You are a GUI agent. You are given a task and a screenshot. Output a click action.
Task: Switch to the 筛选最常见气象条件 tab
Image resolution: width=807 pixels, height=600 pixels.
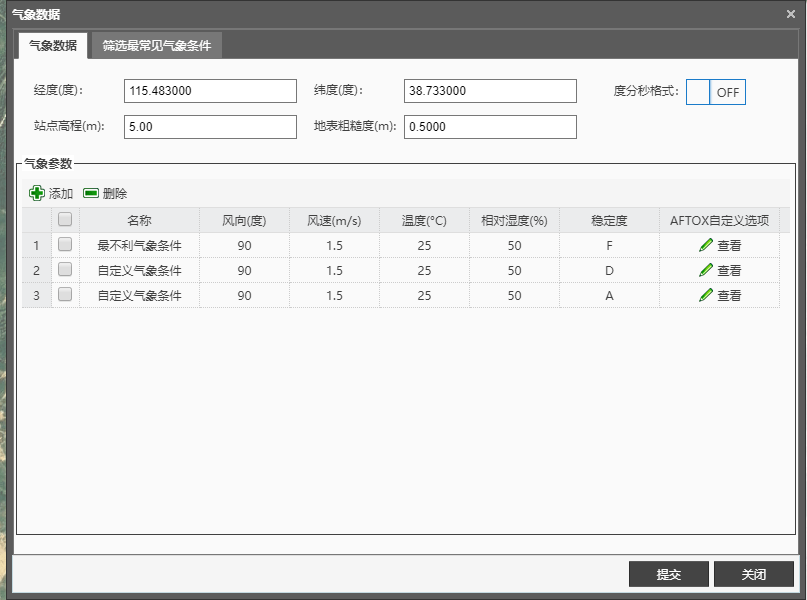156,46
